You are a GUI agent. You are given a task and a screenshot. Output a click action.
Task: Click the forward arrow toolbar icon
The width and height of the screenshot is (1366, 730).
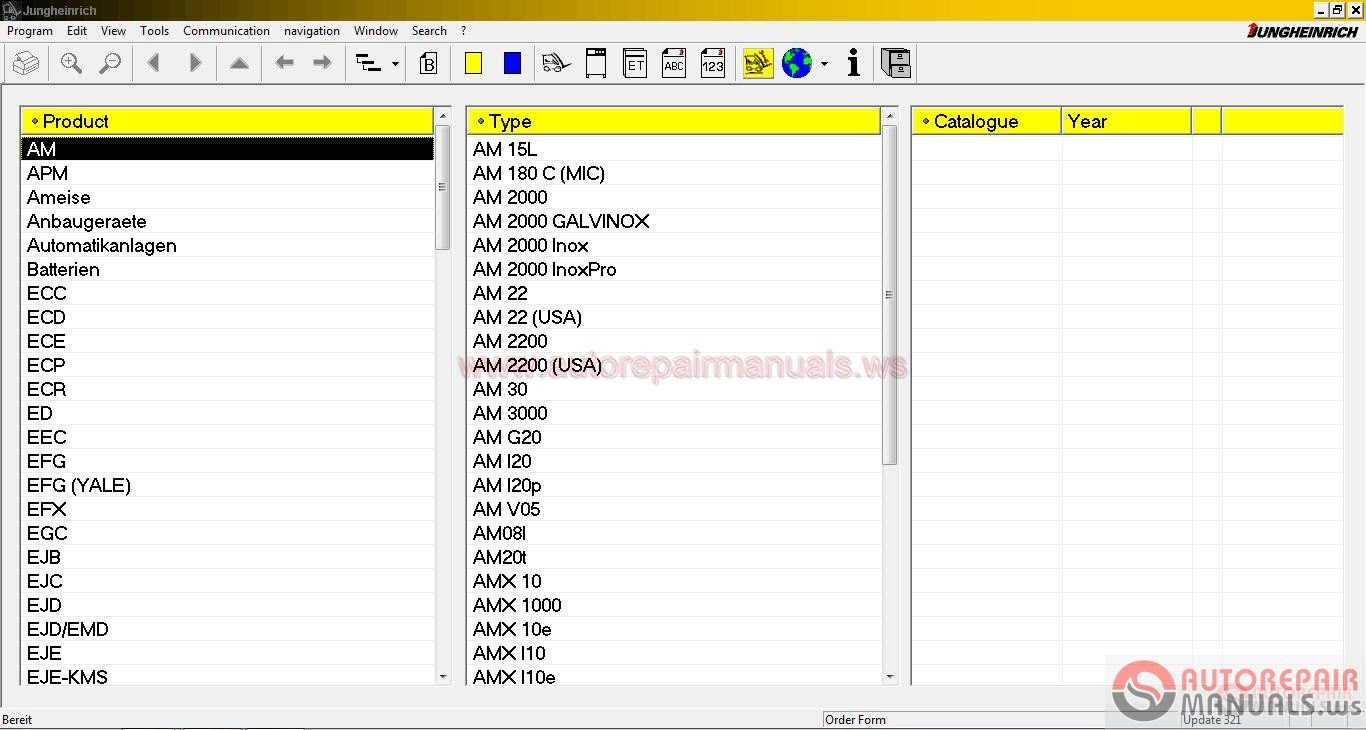[x=322, y=63]
